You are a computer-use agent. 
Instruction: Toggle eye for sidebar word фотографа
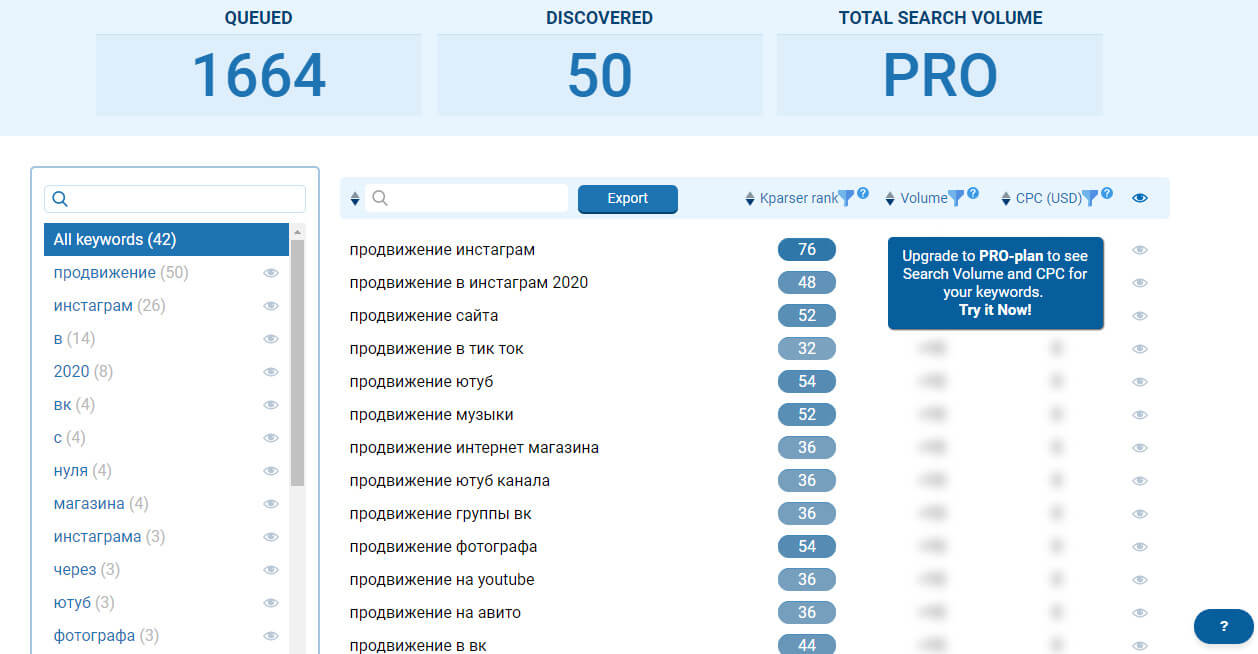click(270, 636)
